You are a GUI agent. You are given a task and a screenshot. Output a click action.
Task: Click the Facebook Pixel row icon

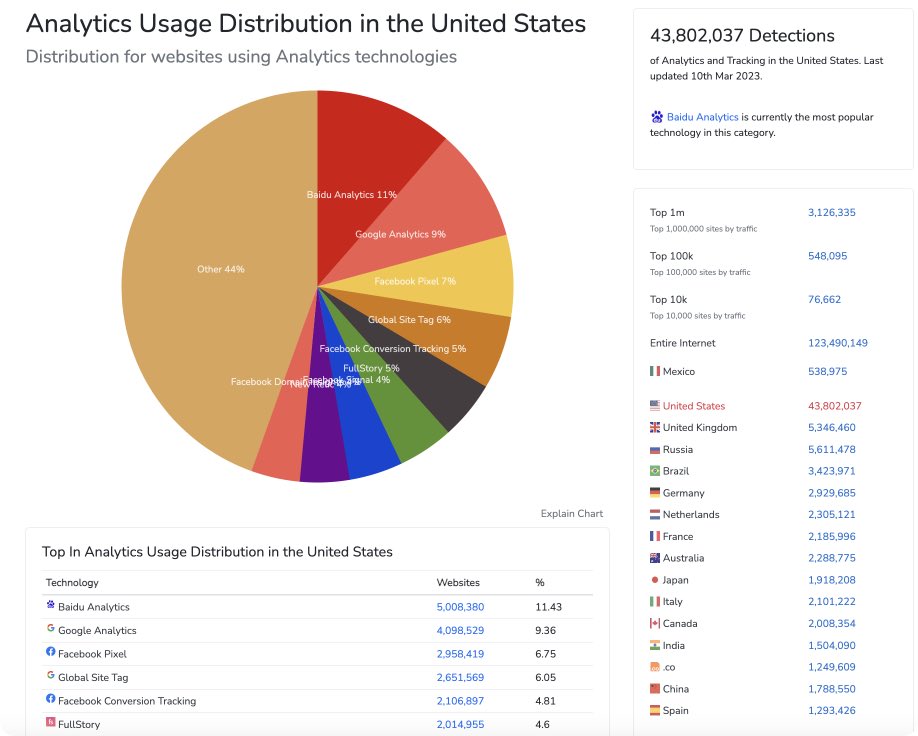point(51,652)
